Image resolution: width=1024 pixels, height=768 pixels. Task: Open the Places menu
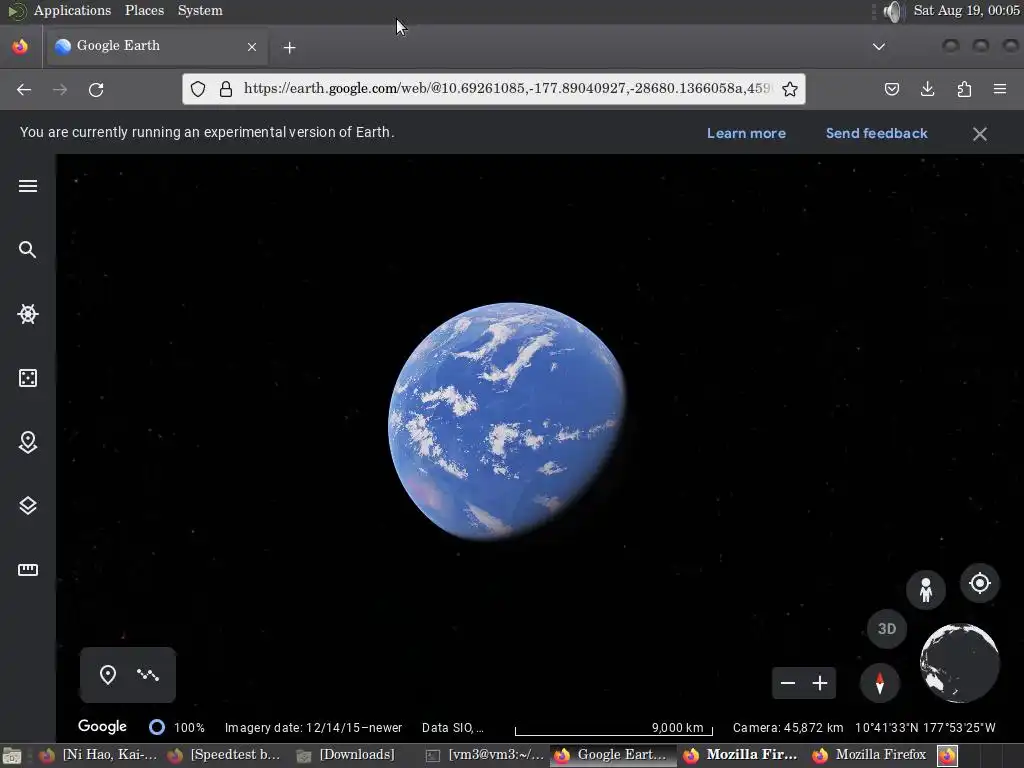tap(144, 10)
